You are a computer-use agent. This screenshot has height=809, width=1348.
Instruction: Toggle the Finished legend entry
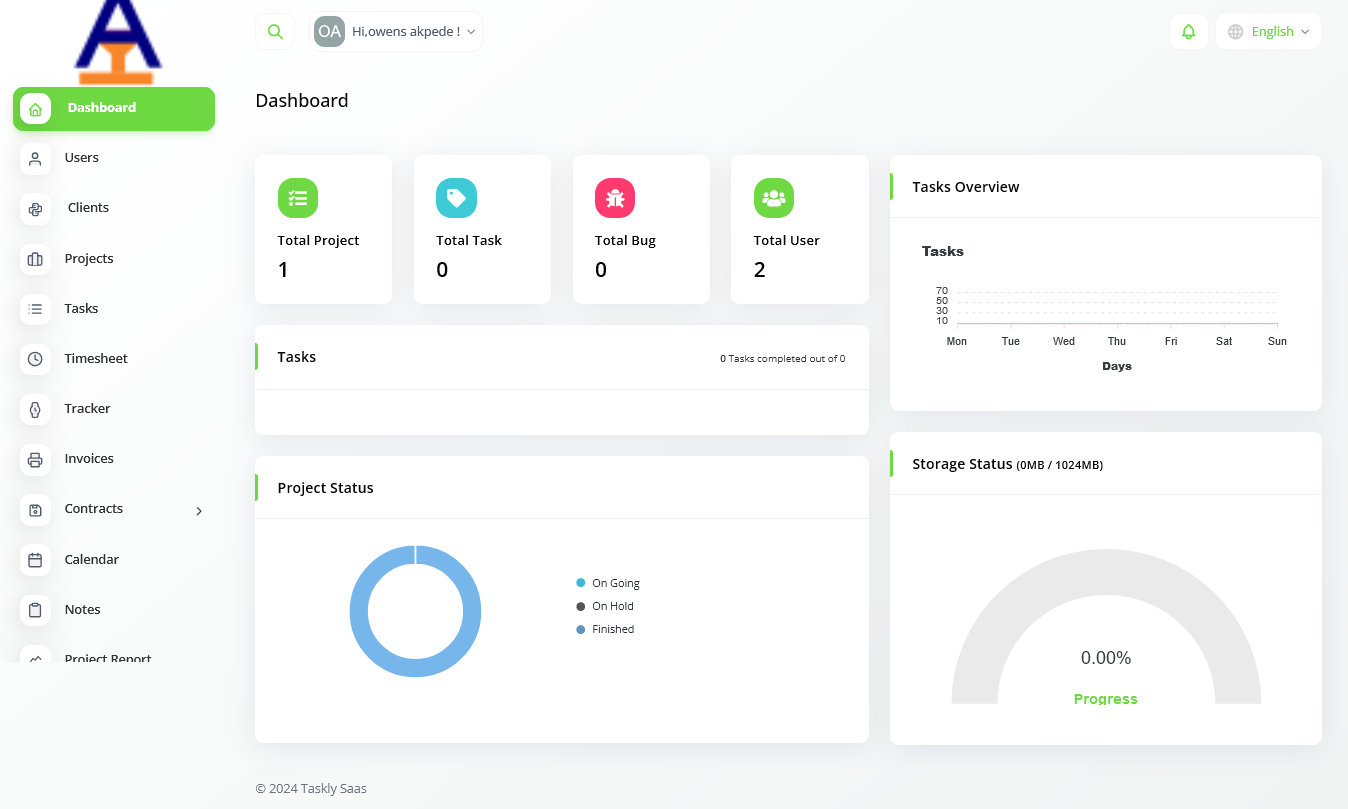point(612,629)
